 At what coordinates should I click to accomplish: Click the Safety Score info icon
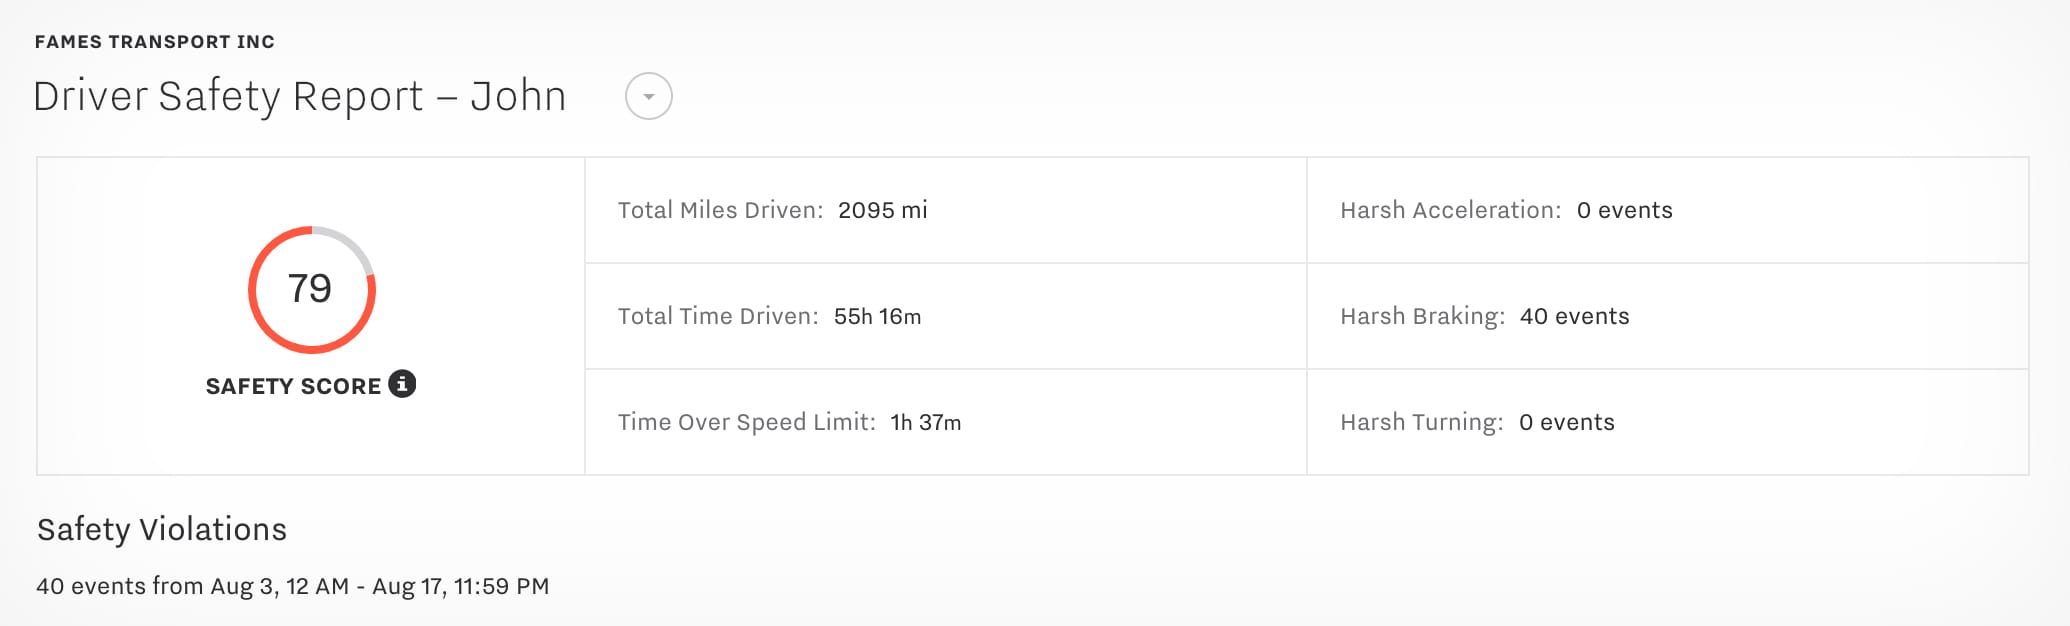[x=402, y=384]
